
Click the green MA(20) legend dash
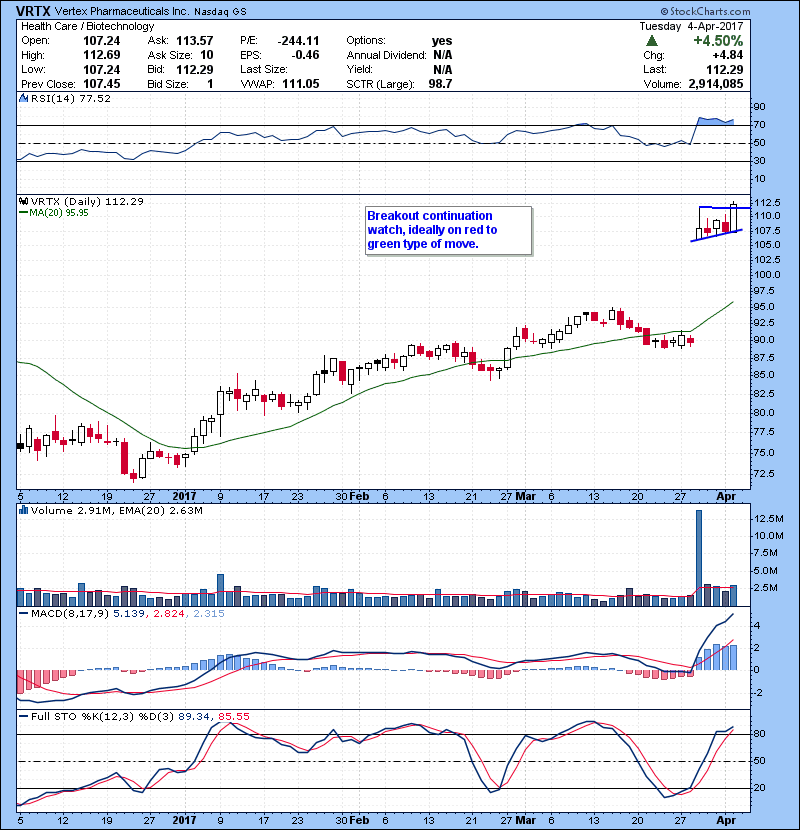pos(23,213)
